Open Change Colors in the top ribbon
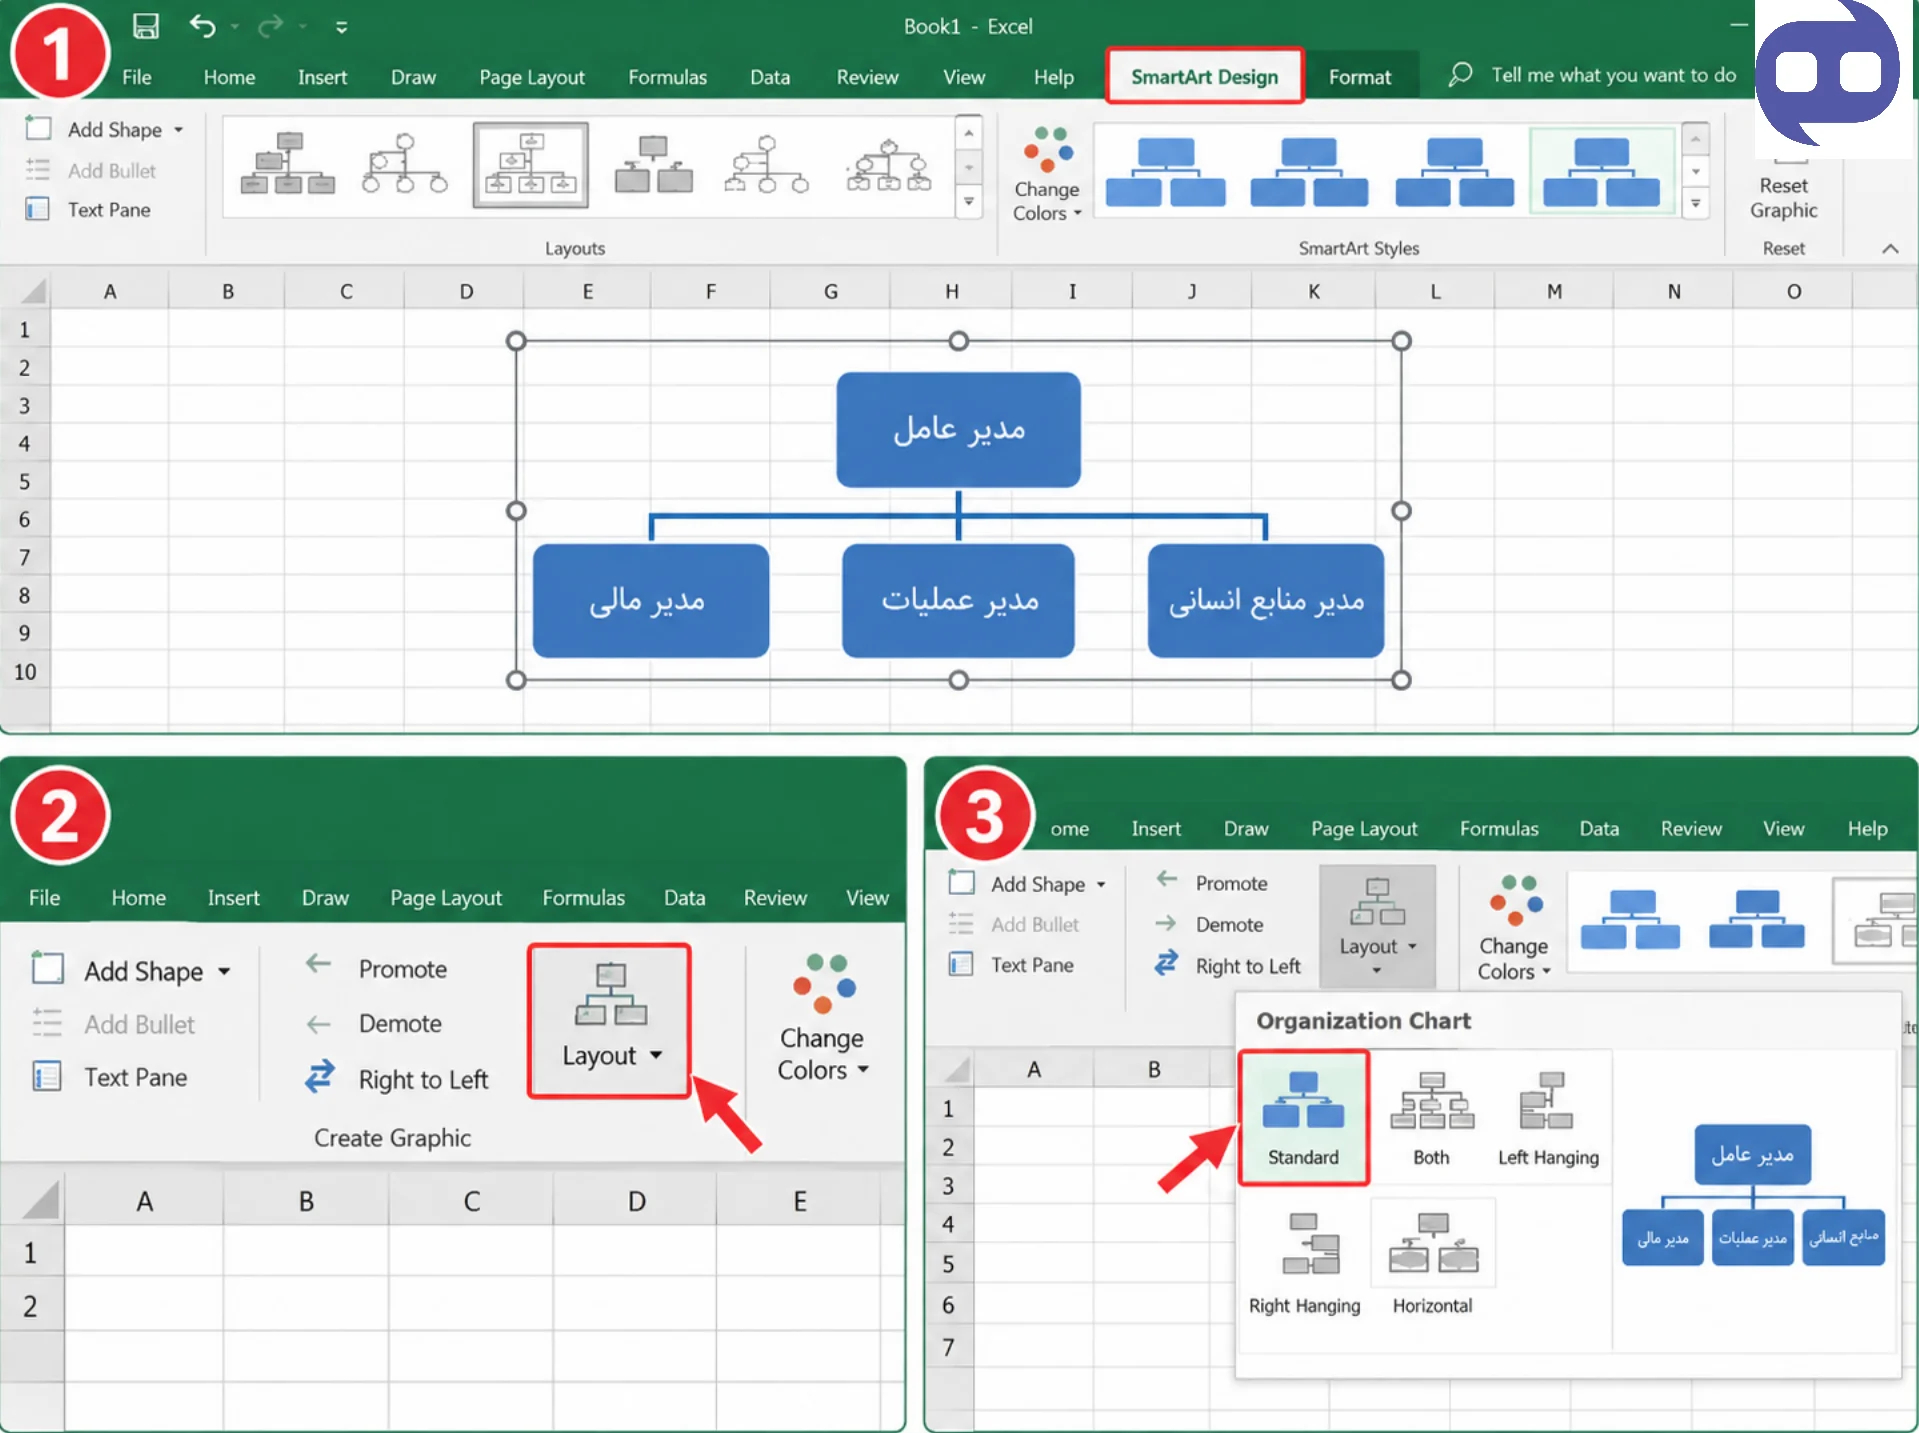 coord(1046,173)
